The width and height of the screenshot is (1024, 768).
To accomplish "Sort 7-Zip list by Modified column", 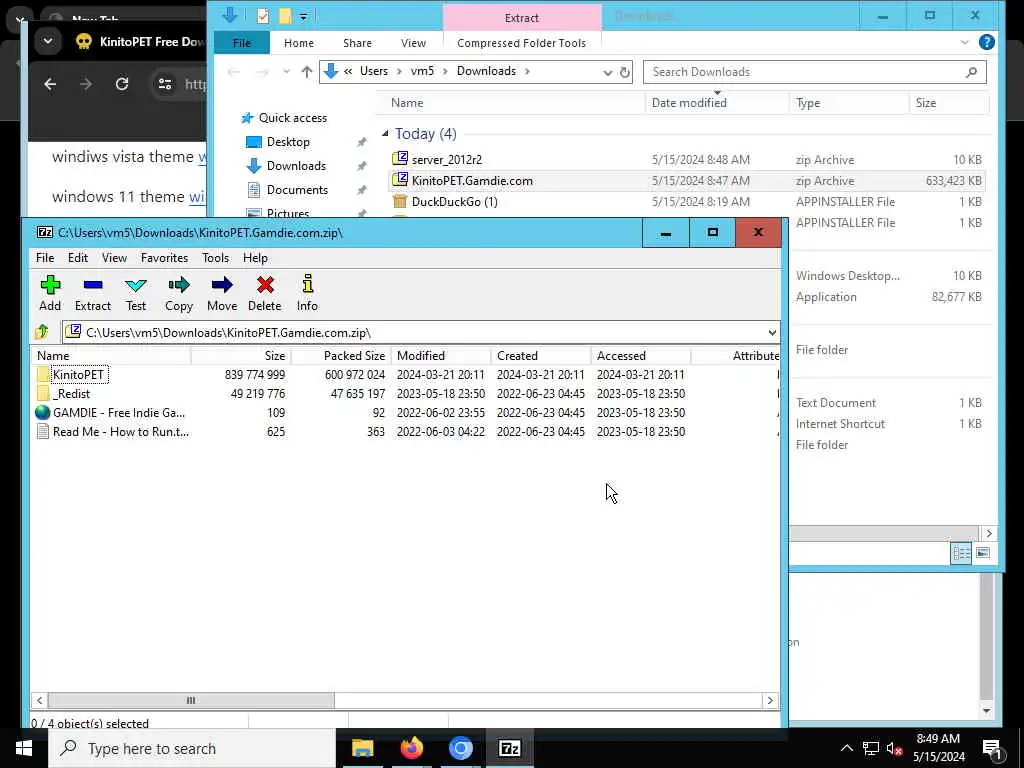I will 441,356.
